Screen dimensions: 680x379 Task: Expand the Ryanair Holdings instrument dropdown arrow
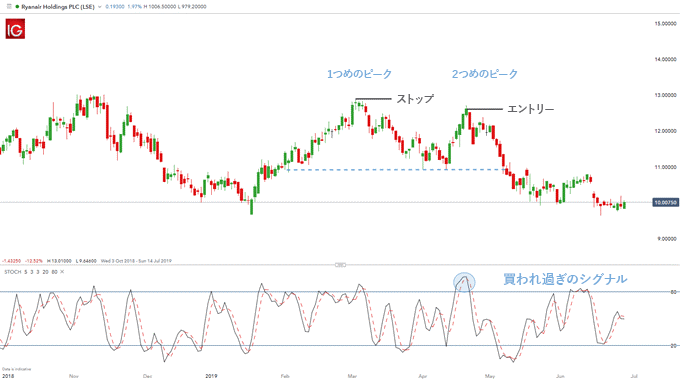pos(100,7)
